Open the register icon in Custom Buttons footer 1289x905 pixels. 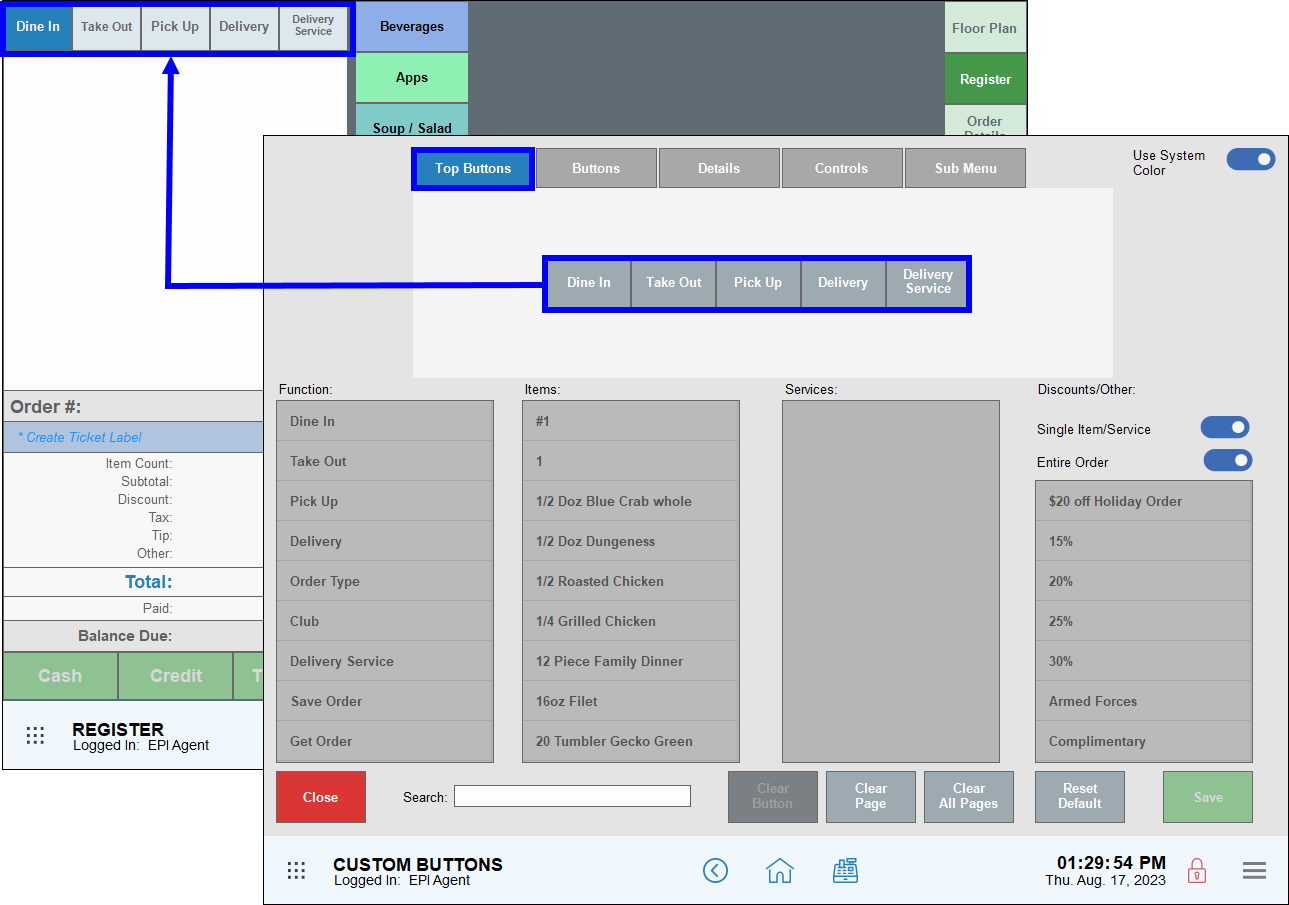tap(846, 871)
